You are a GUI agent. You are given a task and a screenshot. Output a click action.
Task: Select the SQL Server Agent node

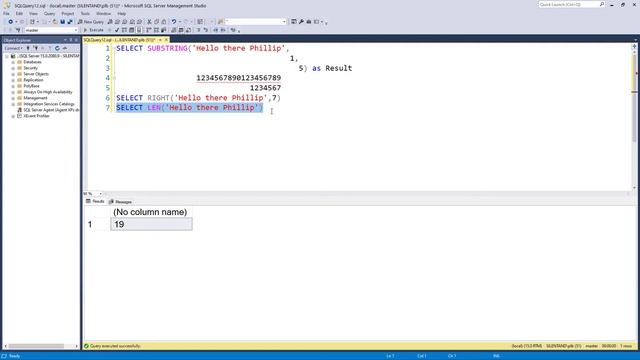51,110
